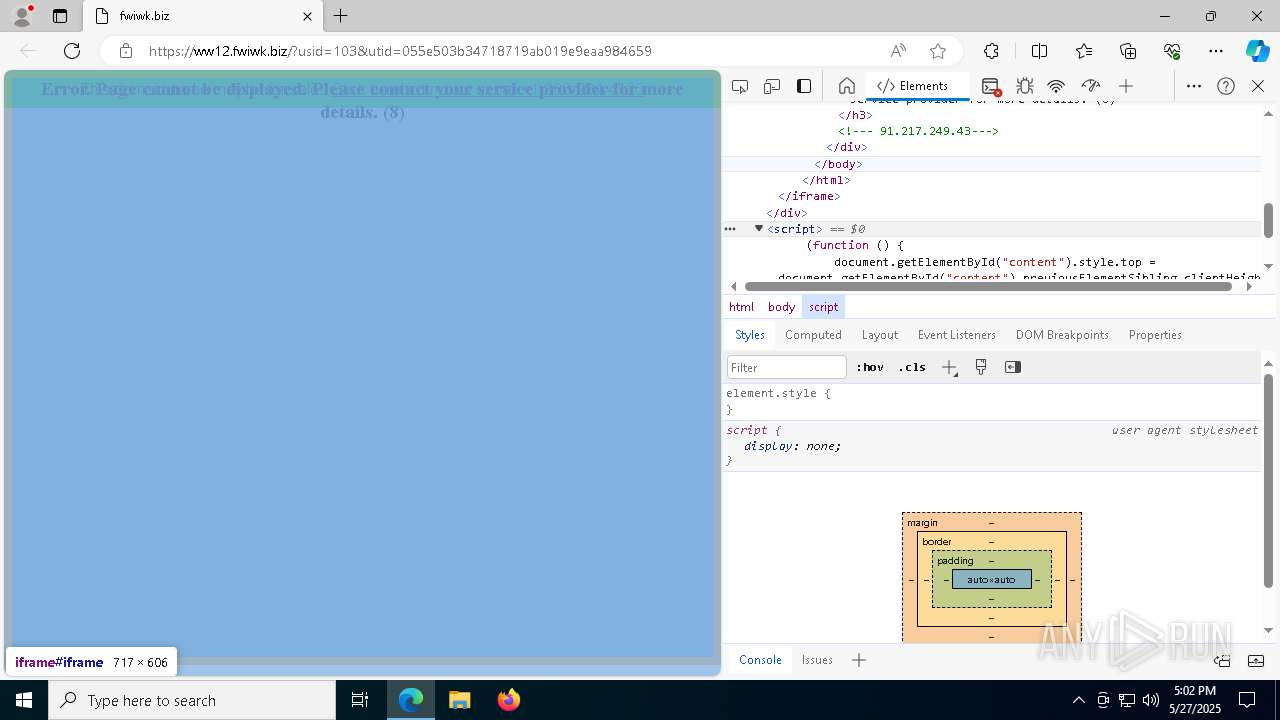Click the display: none style declaration
1280x720 pixels.
pyautogui.click(x=792, y=446)
